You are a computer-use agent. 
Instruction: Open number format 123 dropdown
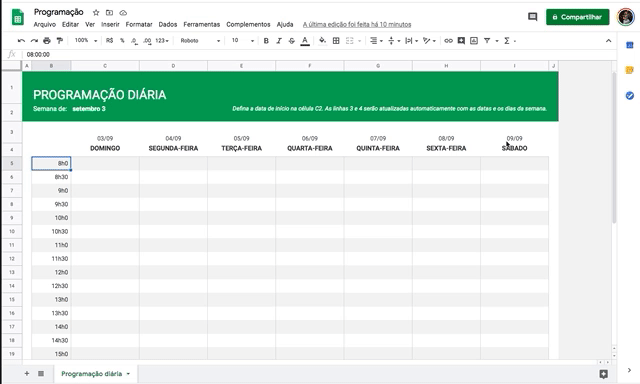point(162,40)
